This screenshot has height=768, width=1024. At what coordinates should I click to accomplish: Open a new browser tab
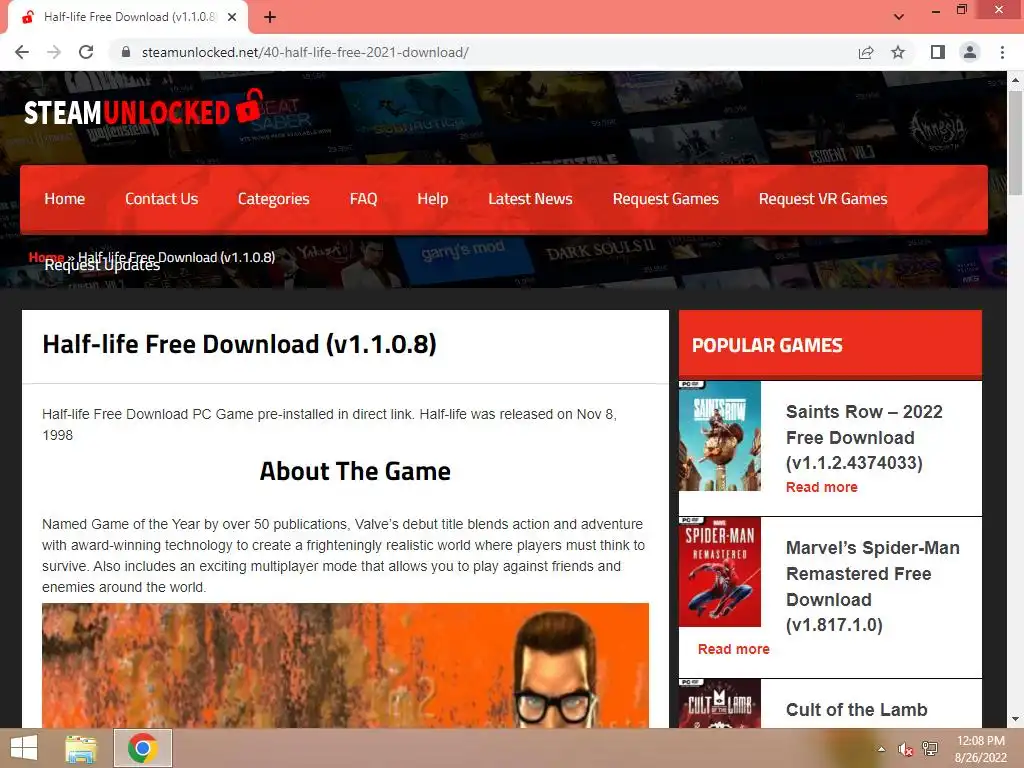(270, 17)
